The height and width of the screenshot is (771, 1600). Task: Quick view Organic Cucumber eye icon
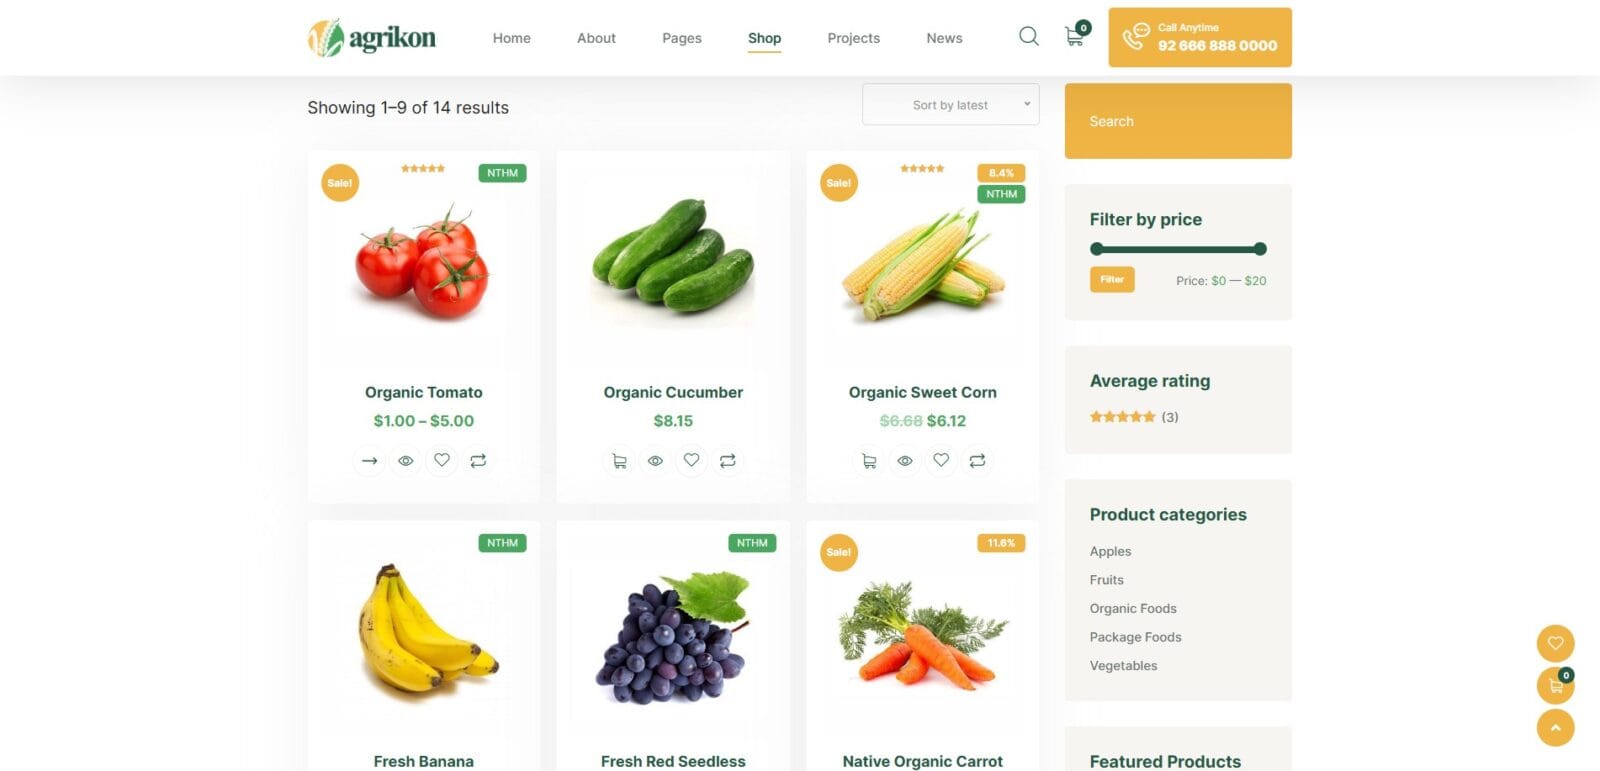(655, 461)
